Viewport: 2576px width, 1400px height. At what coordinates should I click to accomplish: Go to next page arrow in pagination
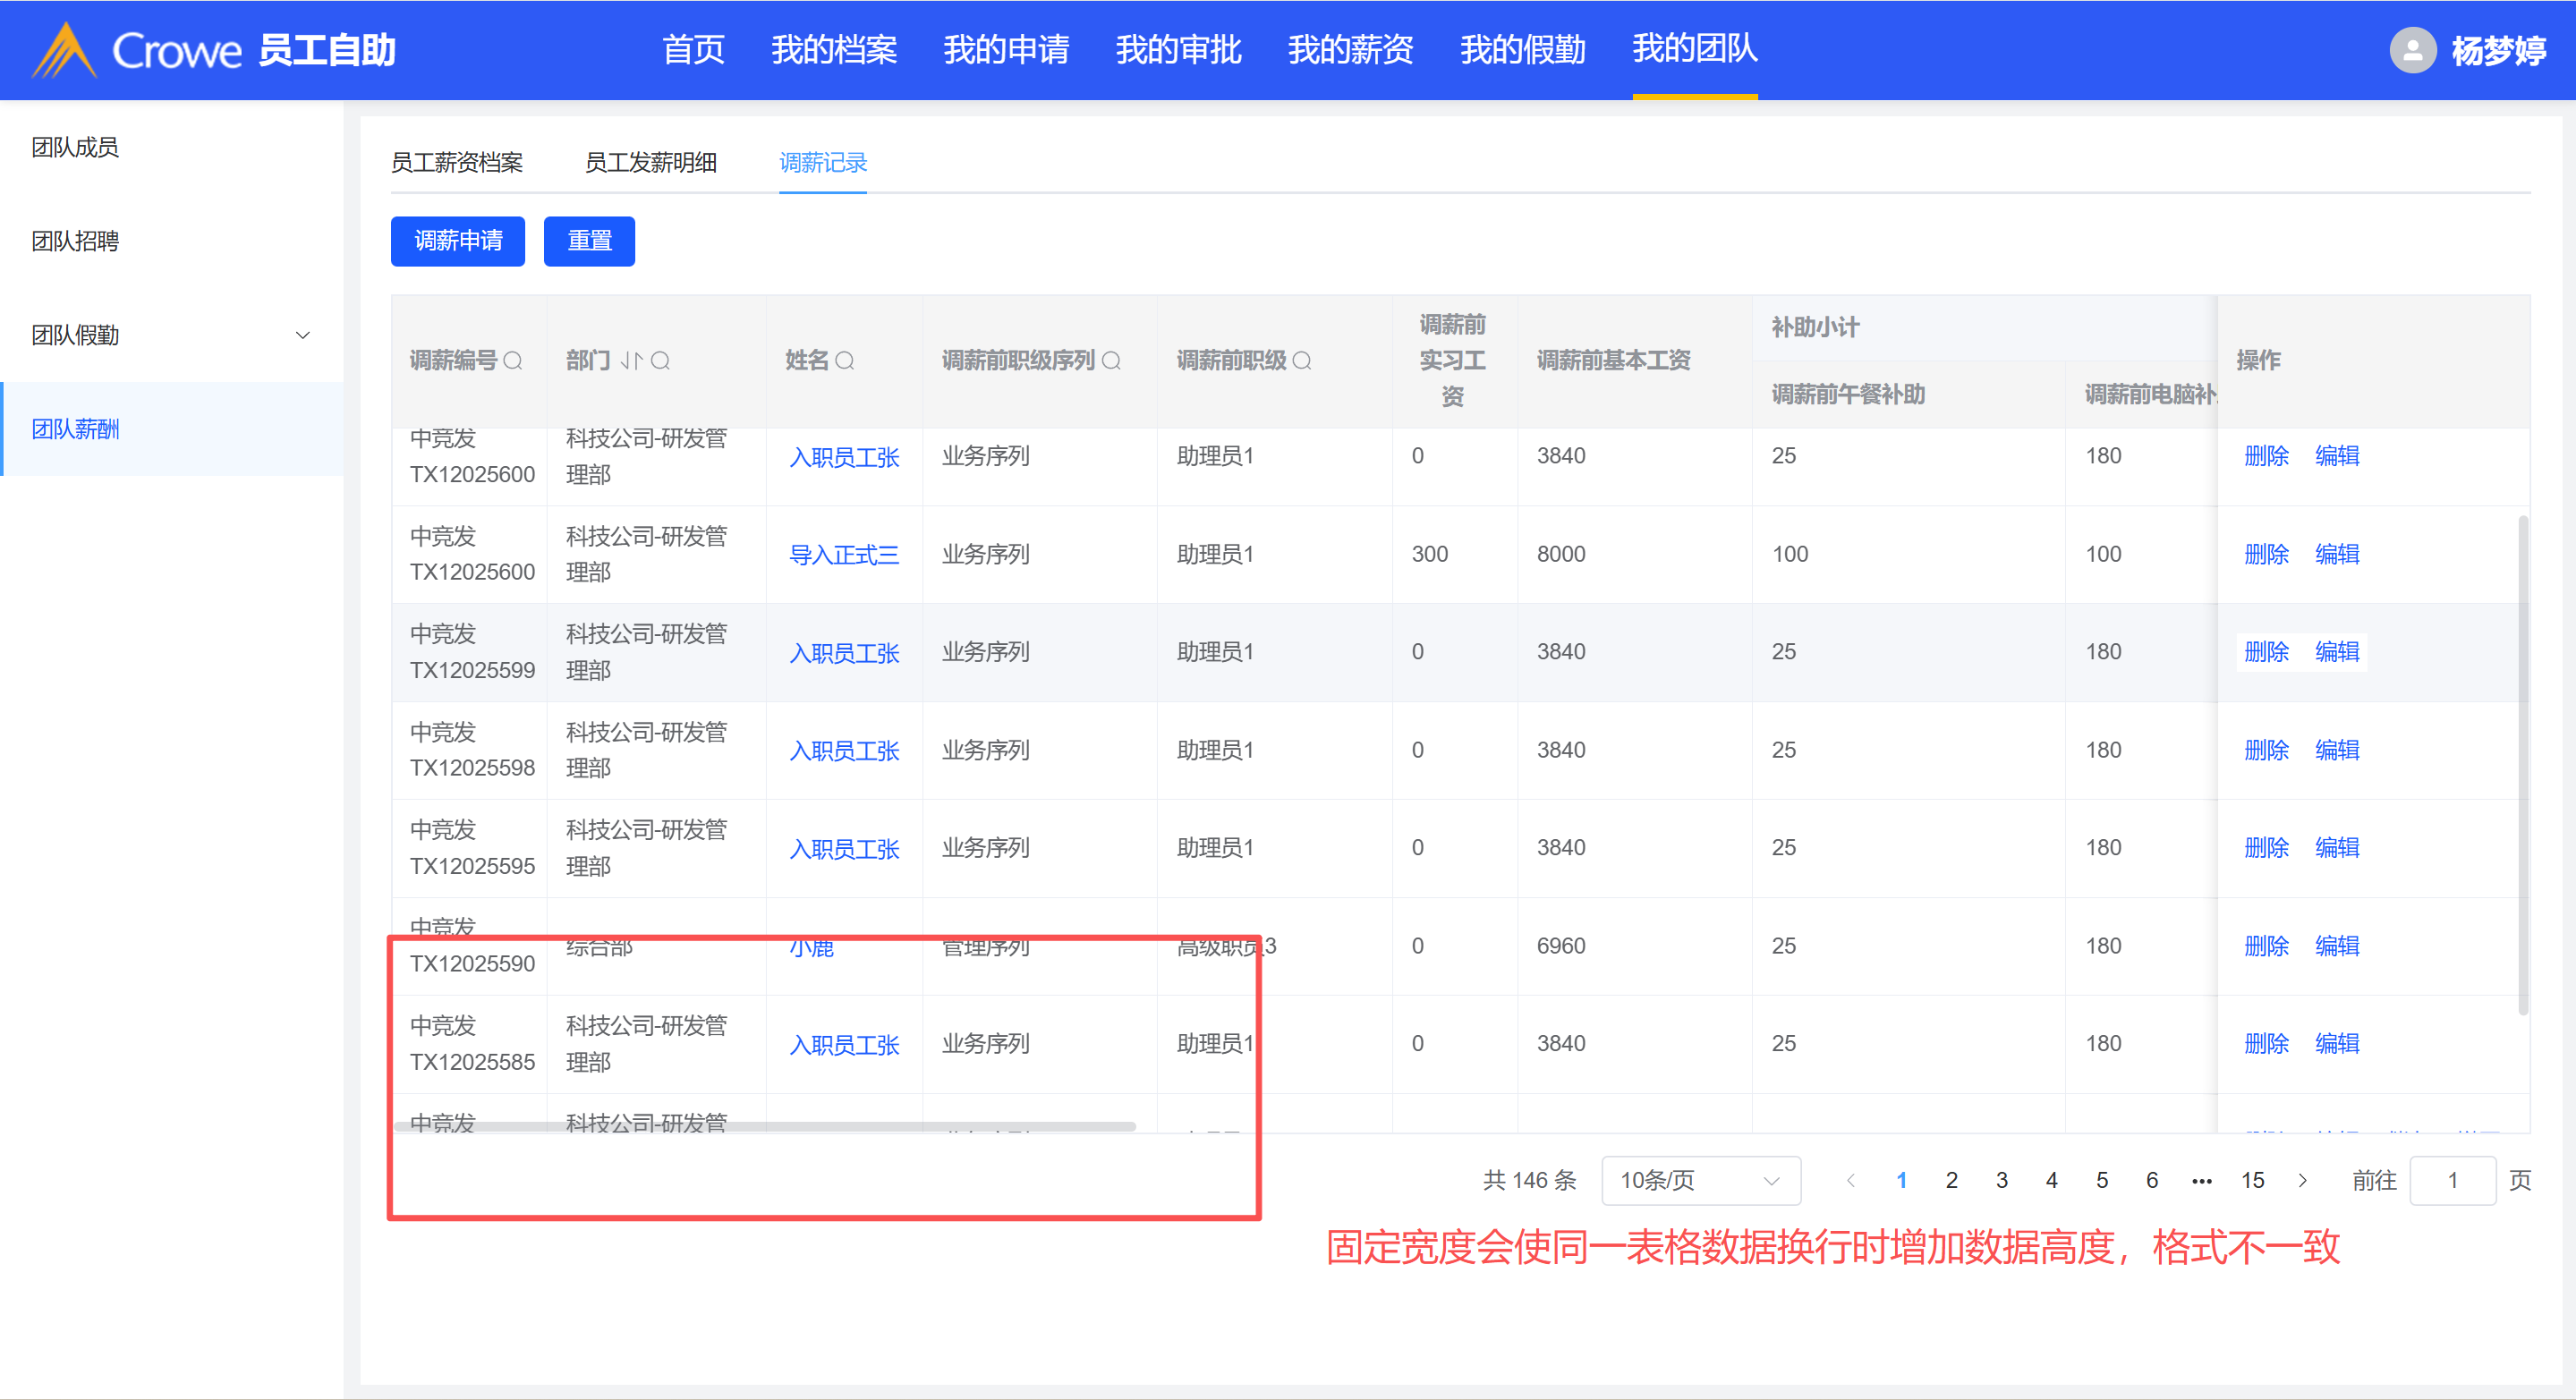click(x=2302, y=1180)
